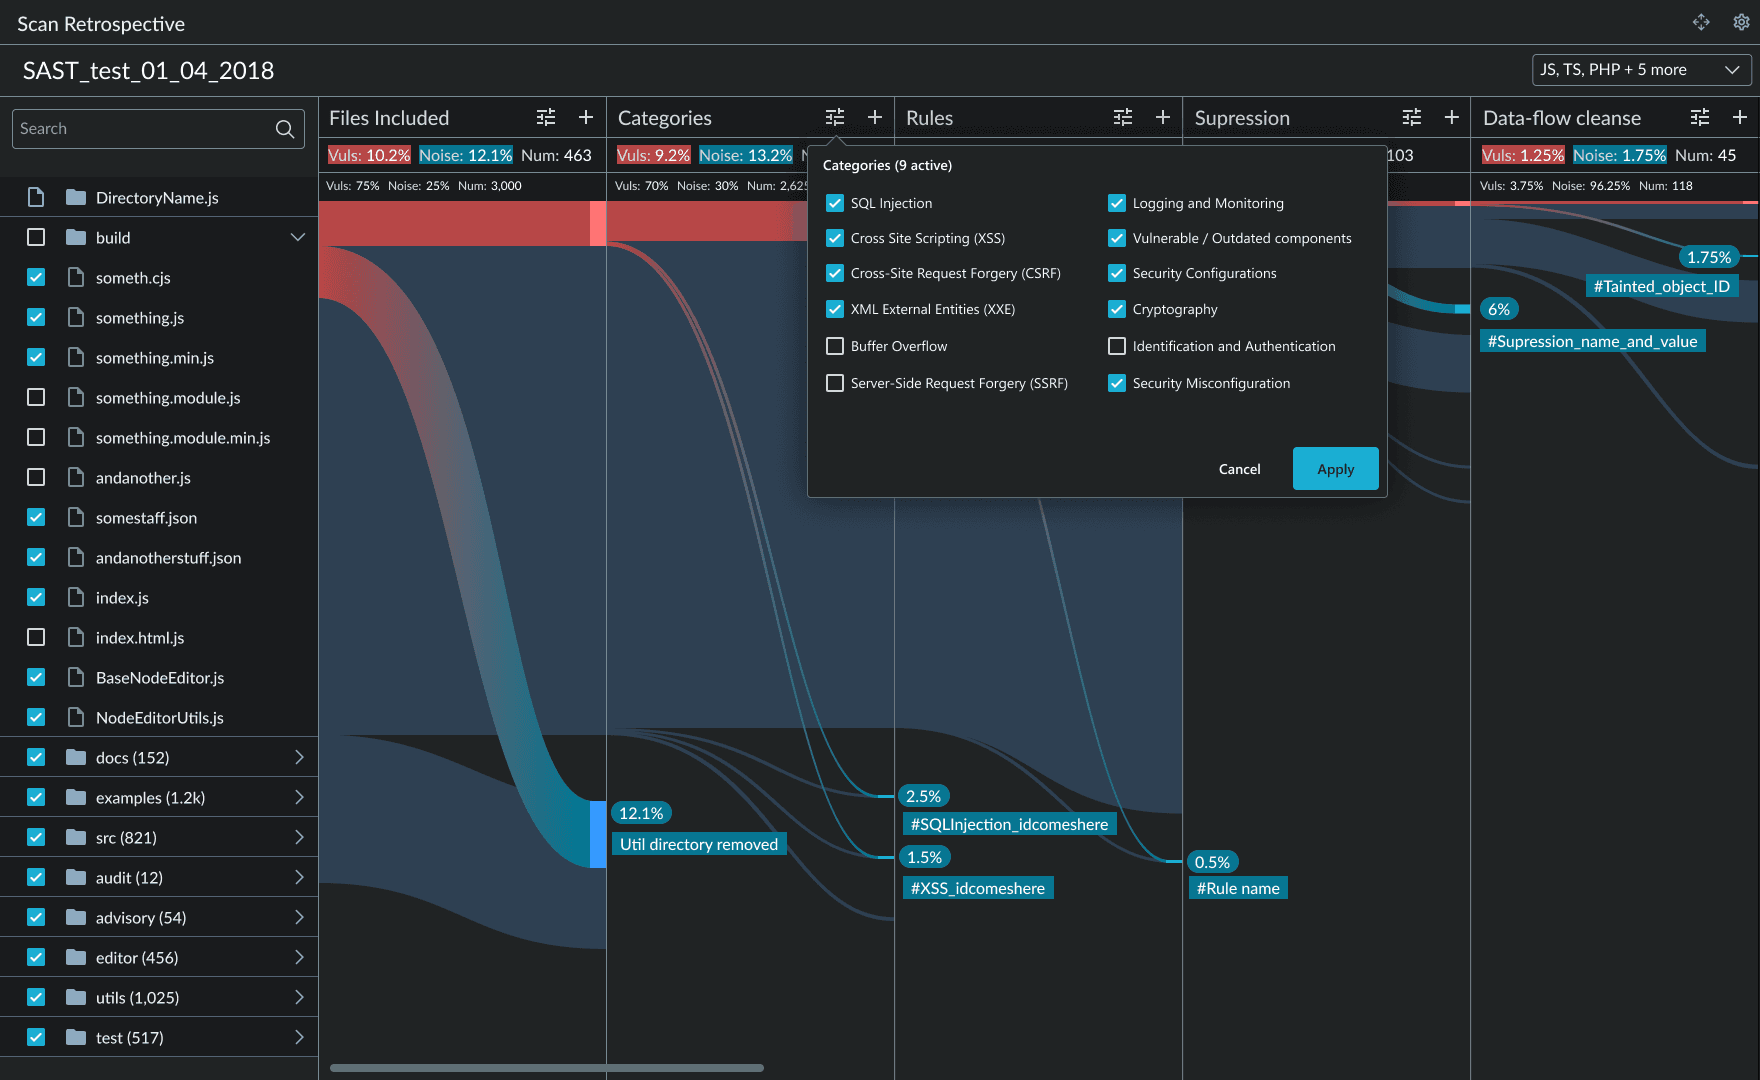Viewport: 1760px width, 1080px height.
Task: Uncheck the SQL Injection category
Action: pos(835,203)
